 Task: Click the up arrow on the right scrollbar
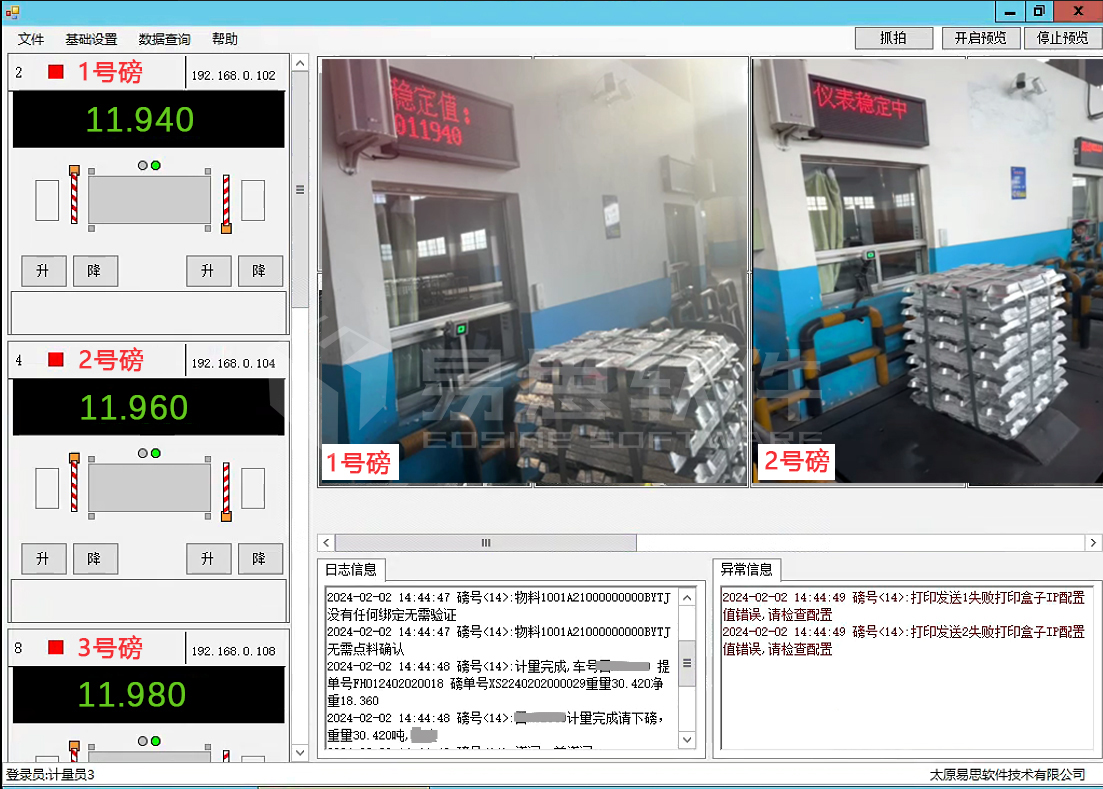tap(298, 64)
